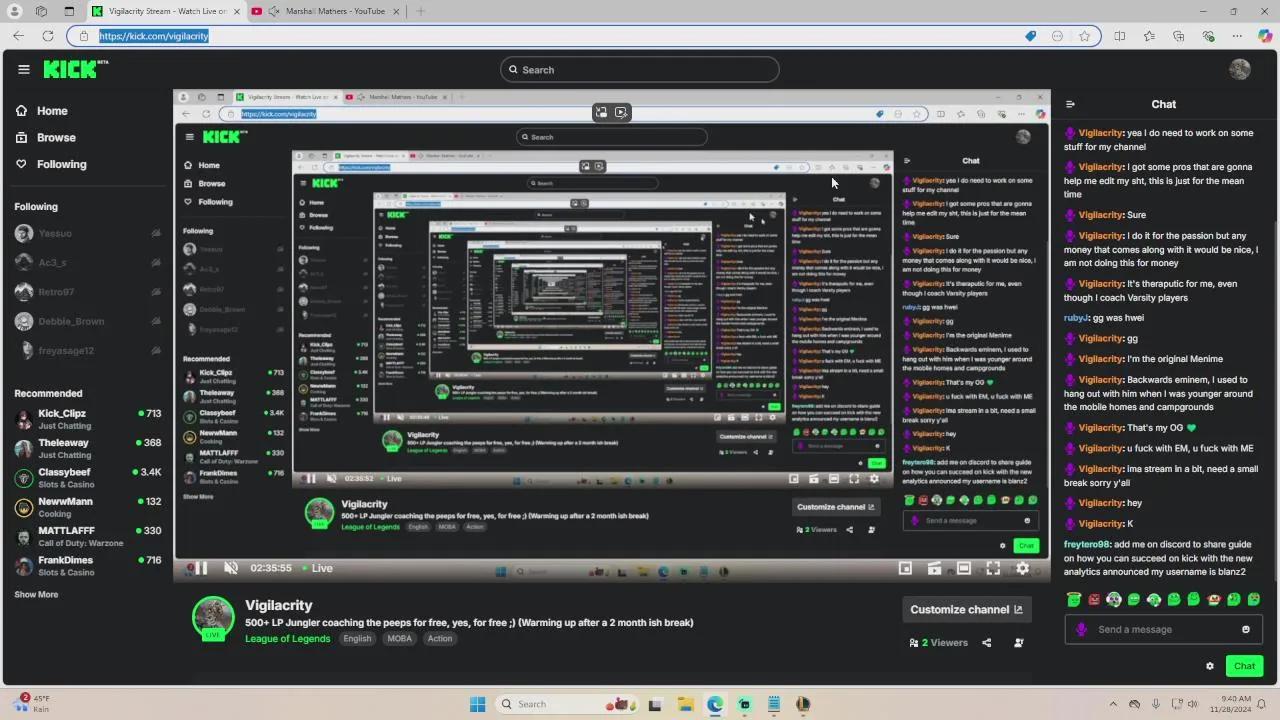Share the Vigilacrity channel

987,643
